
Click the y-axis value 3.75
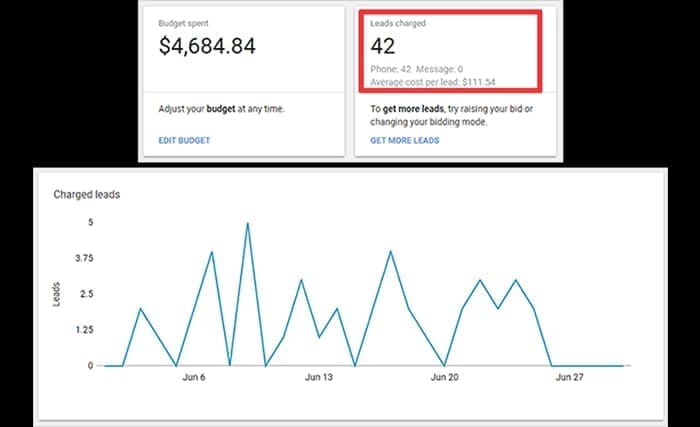click(84, 258)
